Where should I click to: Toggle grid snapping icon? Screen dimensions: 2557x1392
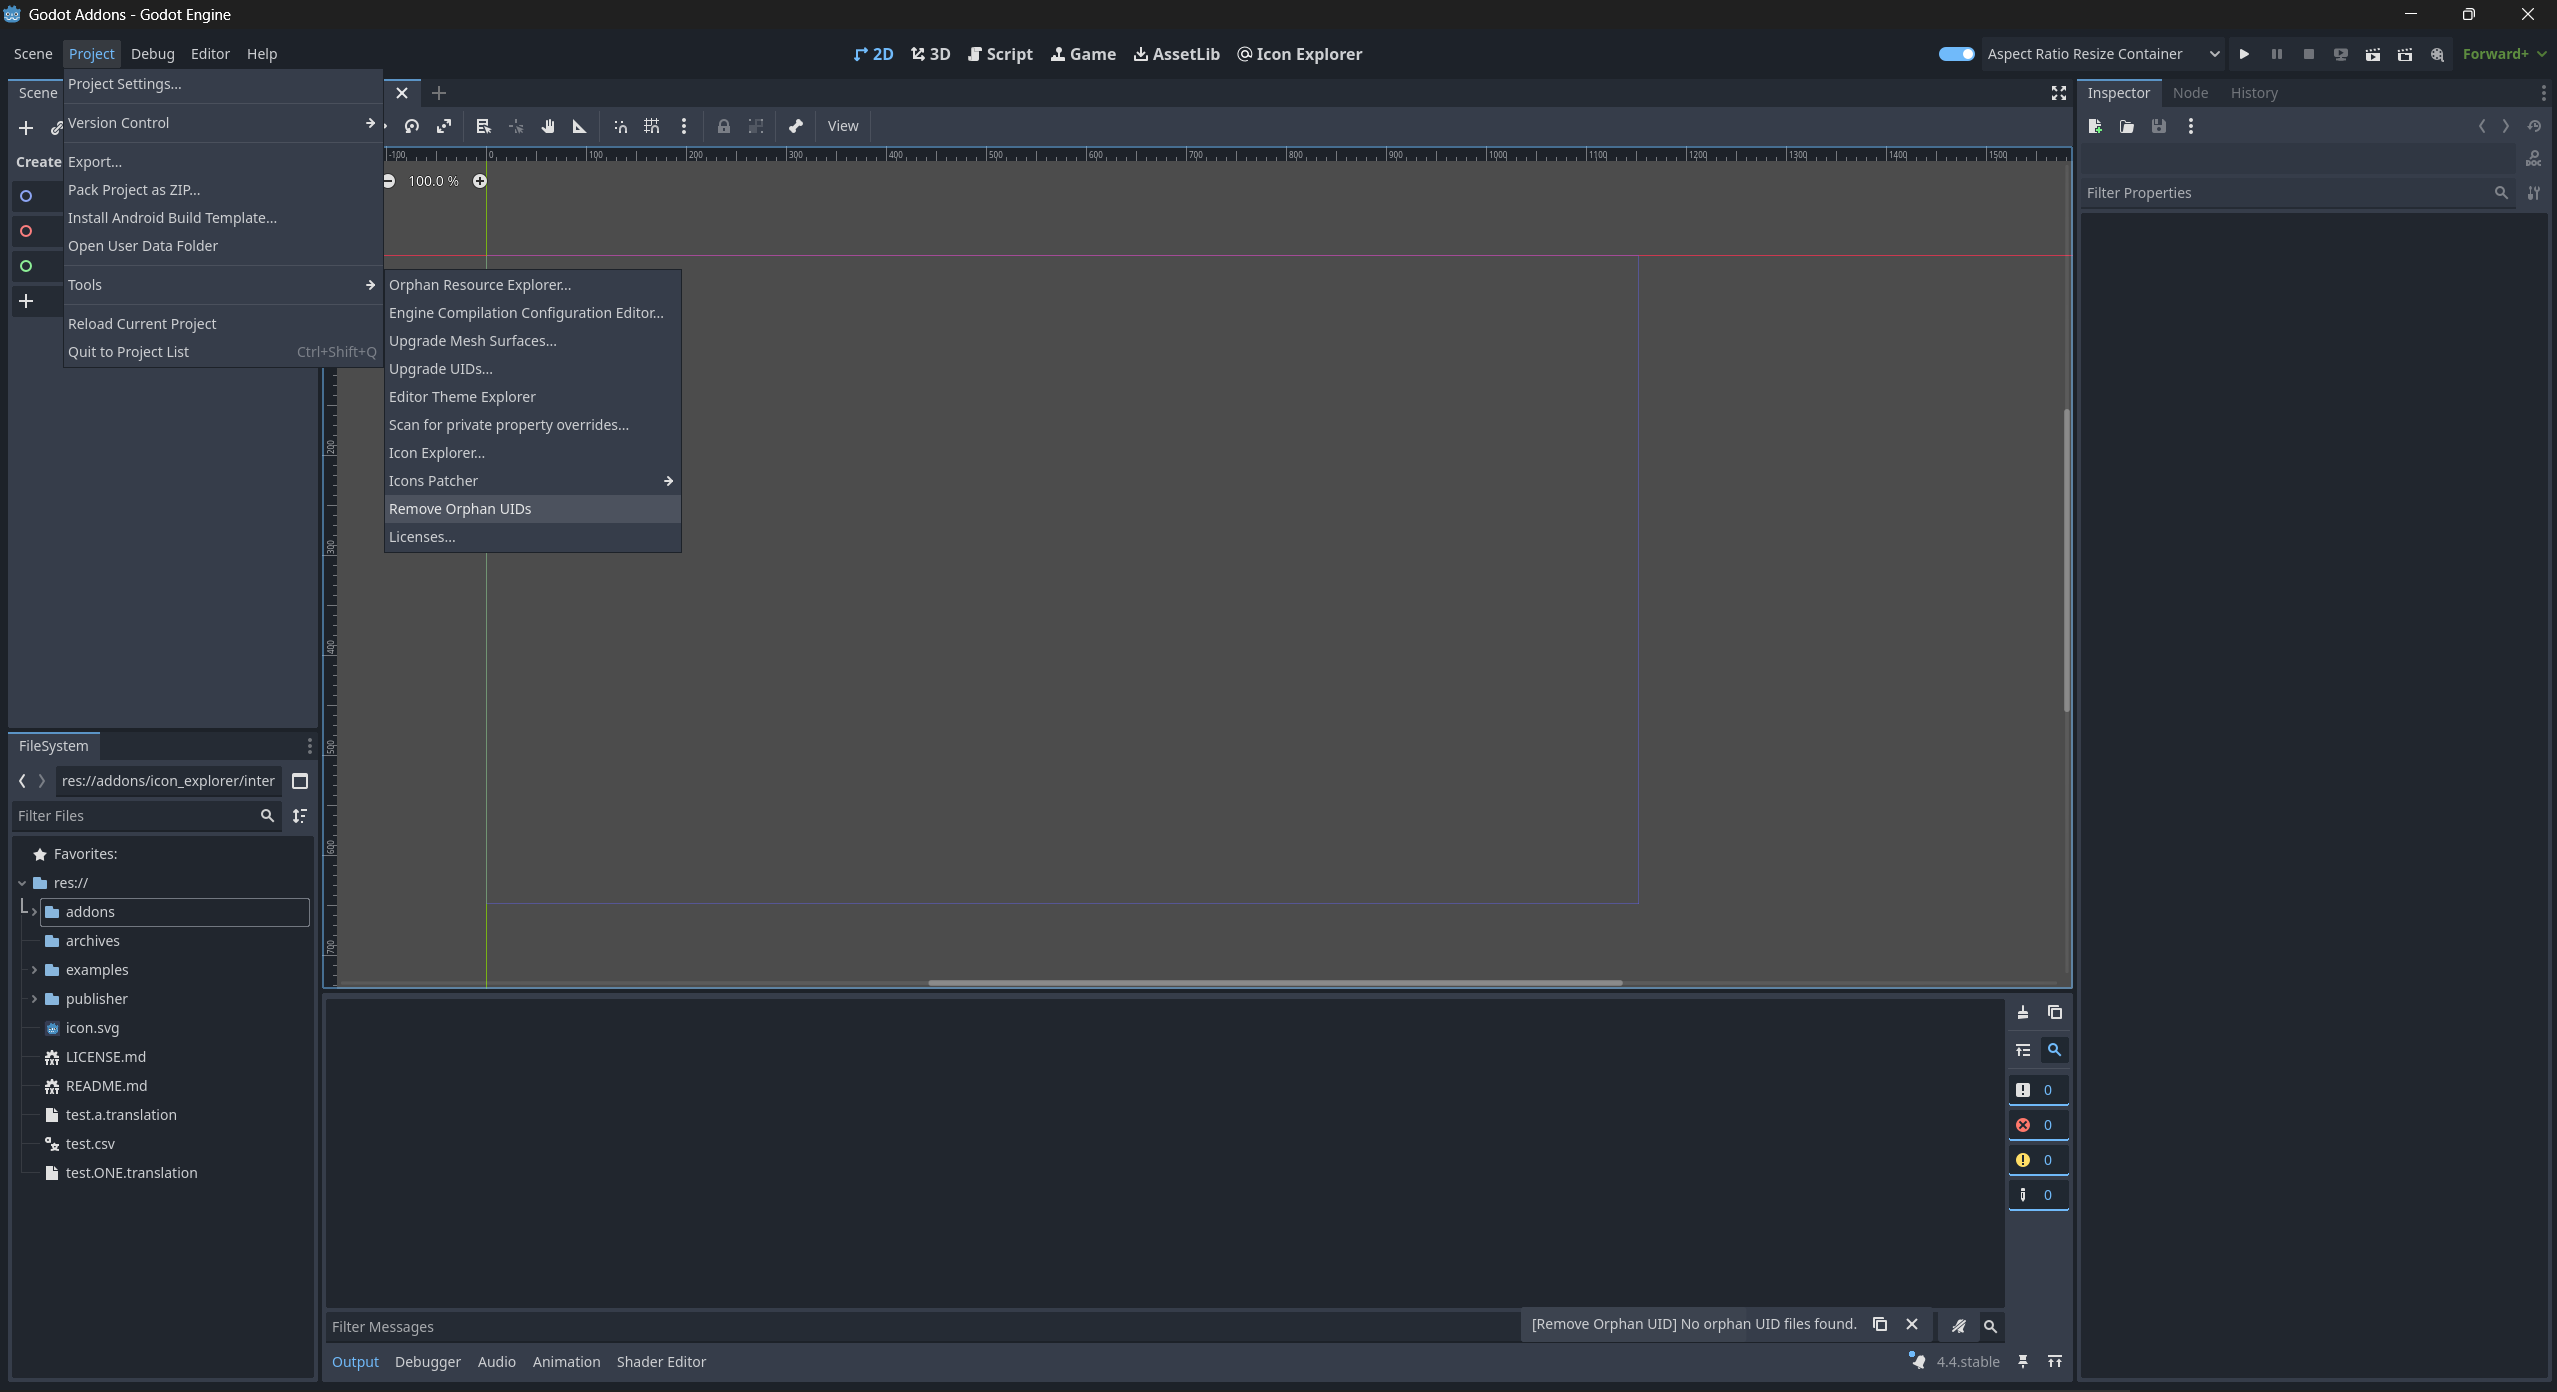click(652, 126)
